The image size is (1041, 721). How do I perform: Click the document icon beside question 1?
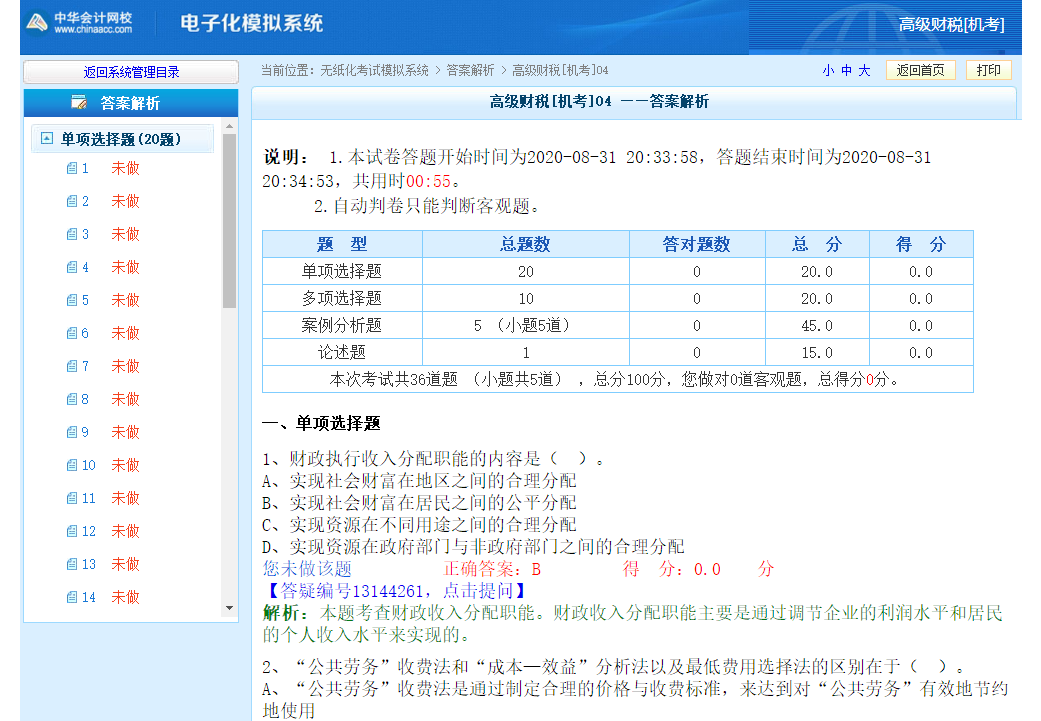click(x=72, y=168)
